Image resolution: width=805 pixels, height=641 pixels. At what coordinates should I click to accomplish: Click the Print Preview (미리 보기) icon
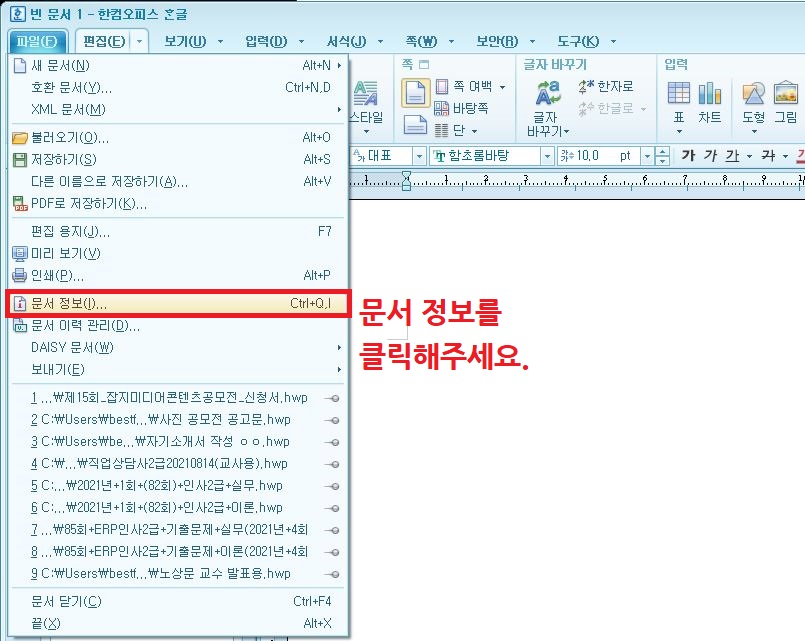20,254
